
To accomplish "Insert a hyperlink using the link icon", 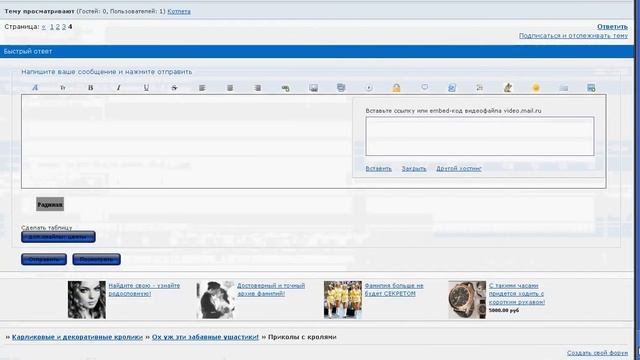I will tap(285, 88).
